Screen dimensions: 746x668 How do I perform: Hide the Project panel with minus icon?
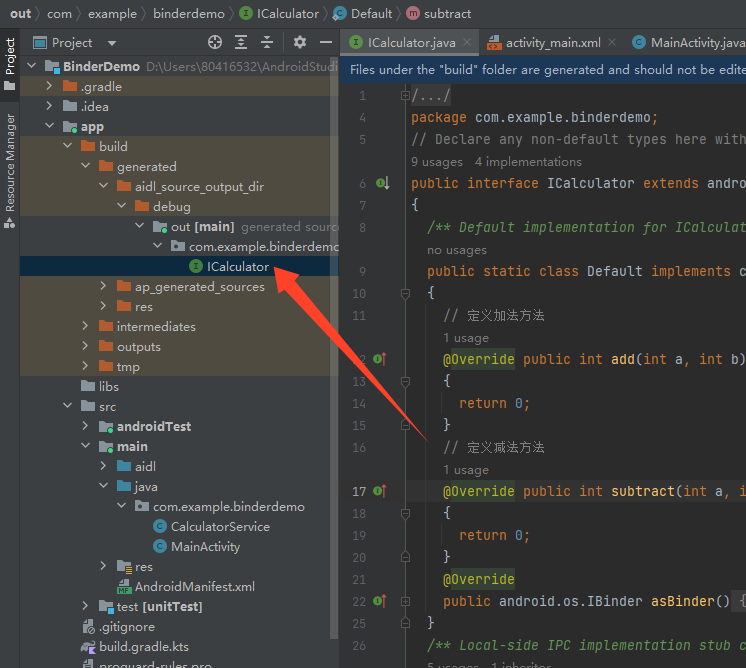tap(326, 42)
